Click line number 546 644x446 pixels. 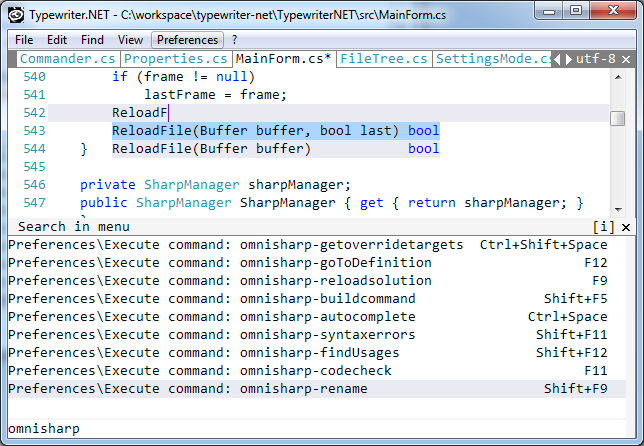click(x=34, y=185)
